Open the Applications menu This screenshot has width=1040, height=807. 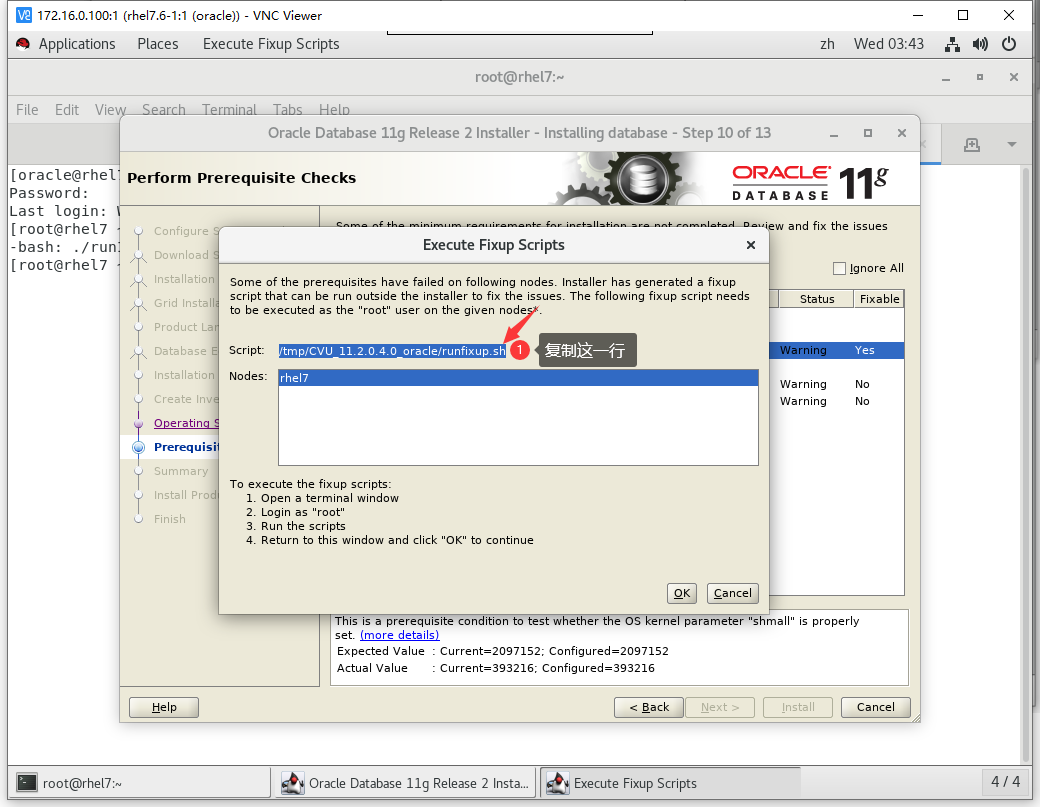(77, 44)
